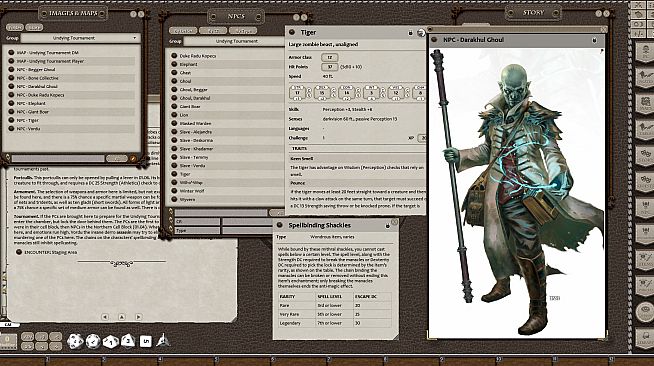Select 'Giant Boar' in NPCs list
The width and height of the screenshot is (654, 366).
coord(228,106)
